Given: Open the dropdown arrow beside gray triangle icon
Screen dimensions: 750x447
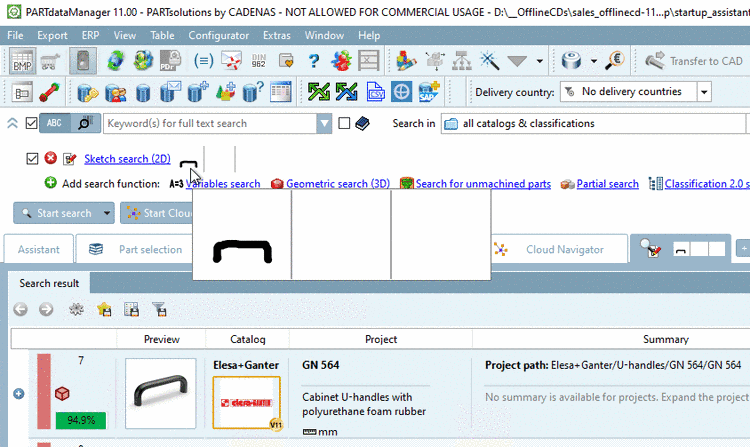Looking at the screenshot, I should tap(540, 61).
